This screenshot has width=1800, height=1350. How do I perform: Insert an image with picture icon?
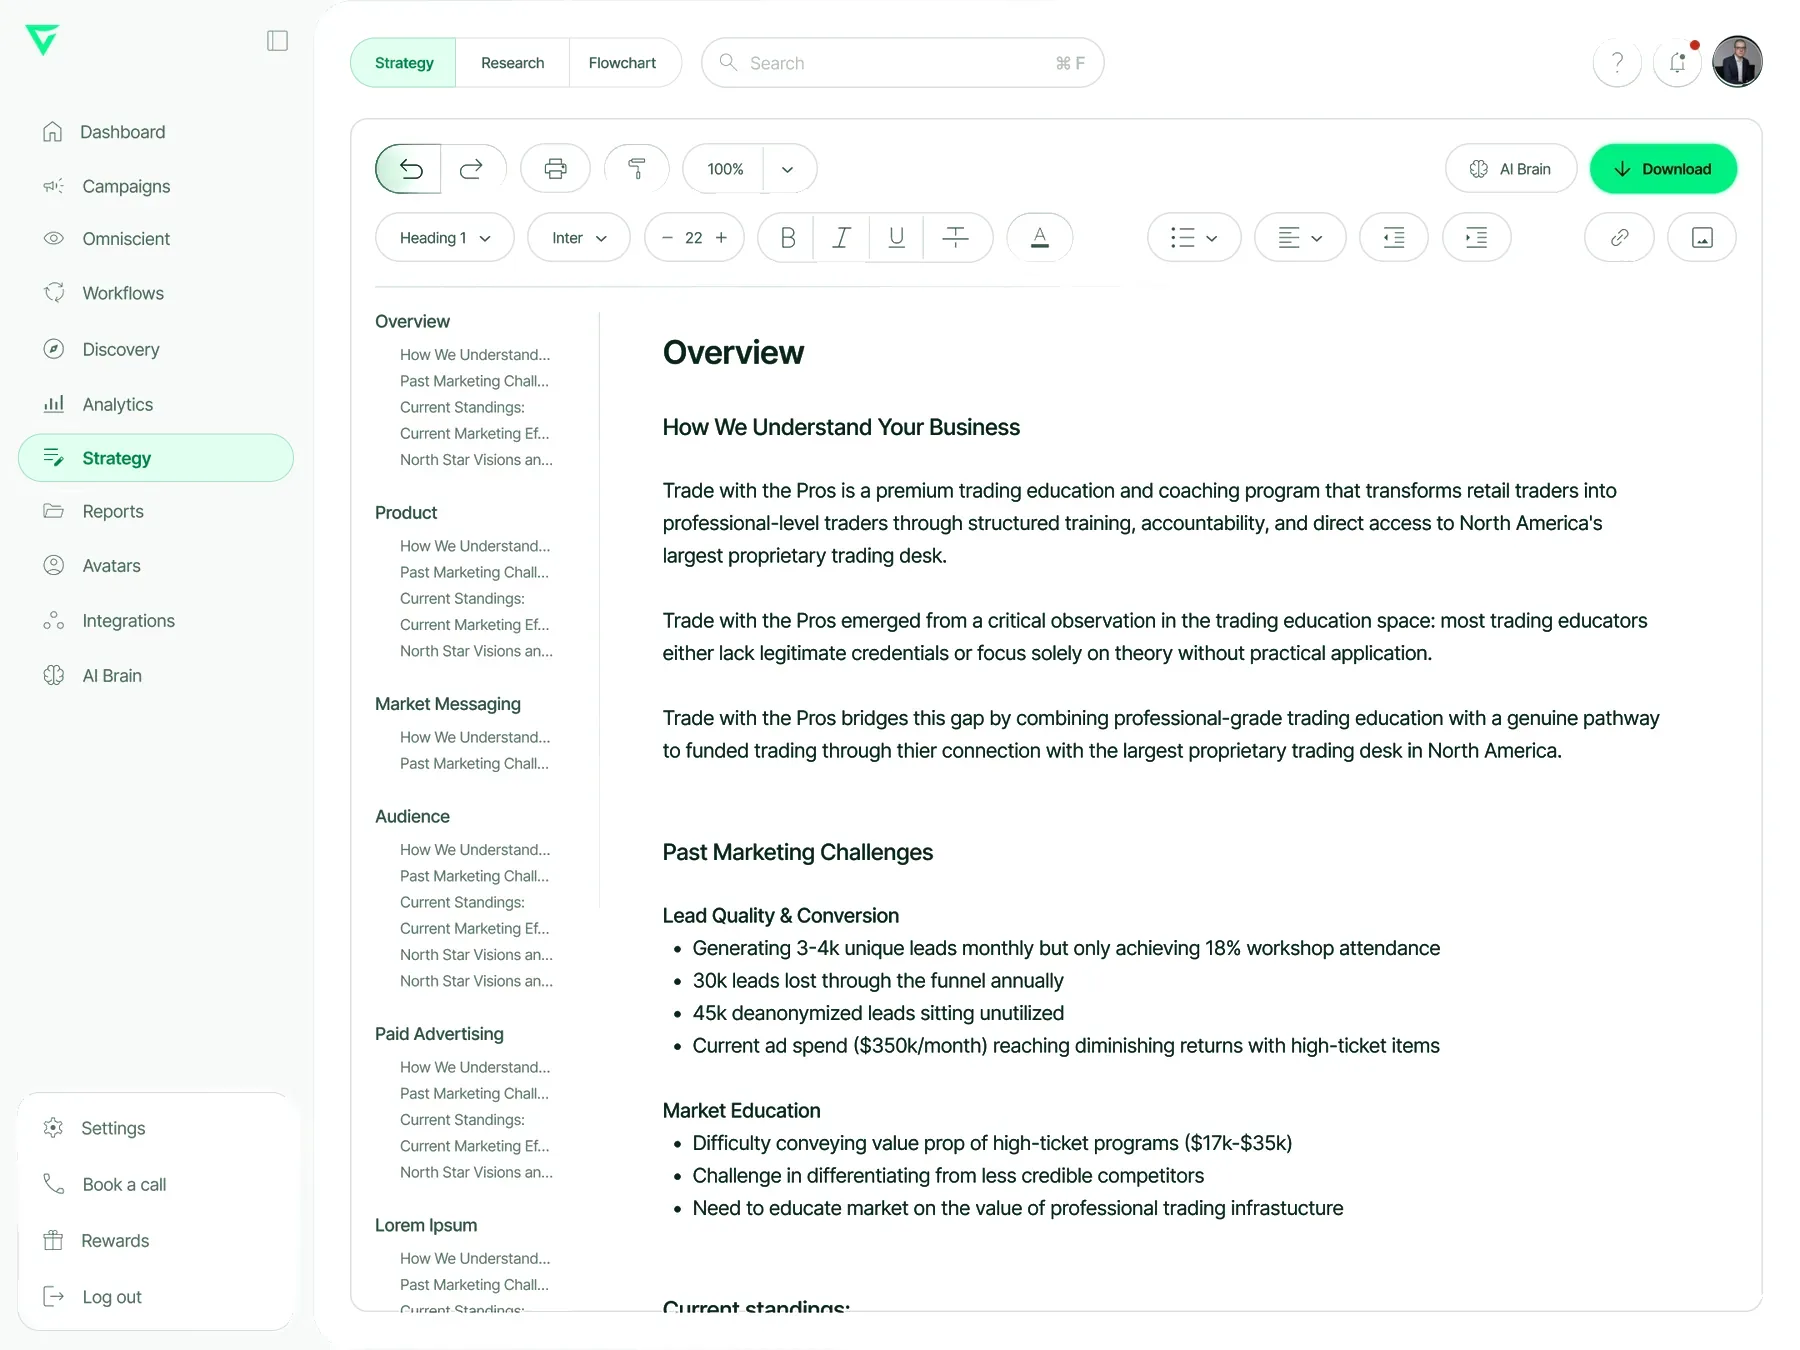[1702, 238]
